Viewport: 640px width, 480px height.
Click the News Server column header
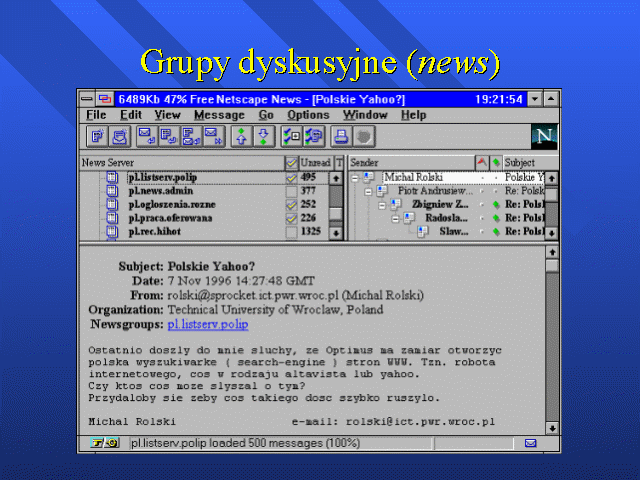(x=182, y=163)
